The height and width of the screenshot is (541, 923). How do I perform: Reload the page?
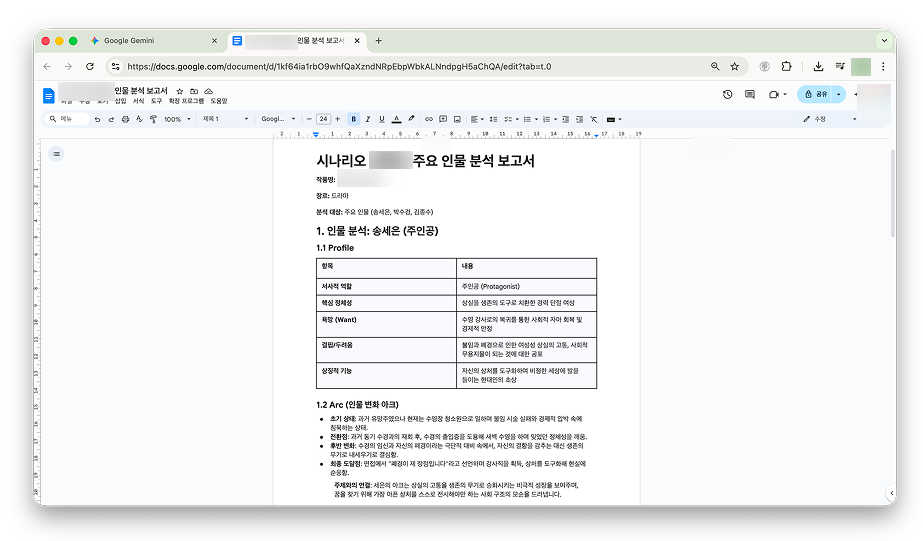[x=89, y=67]
